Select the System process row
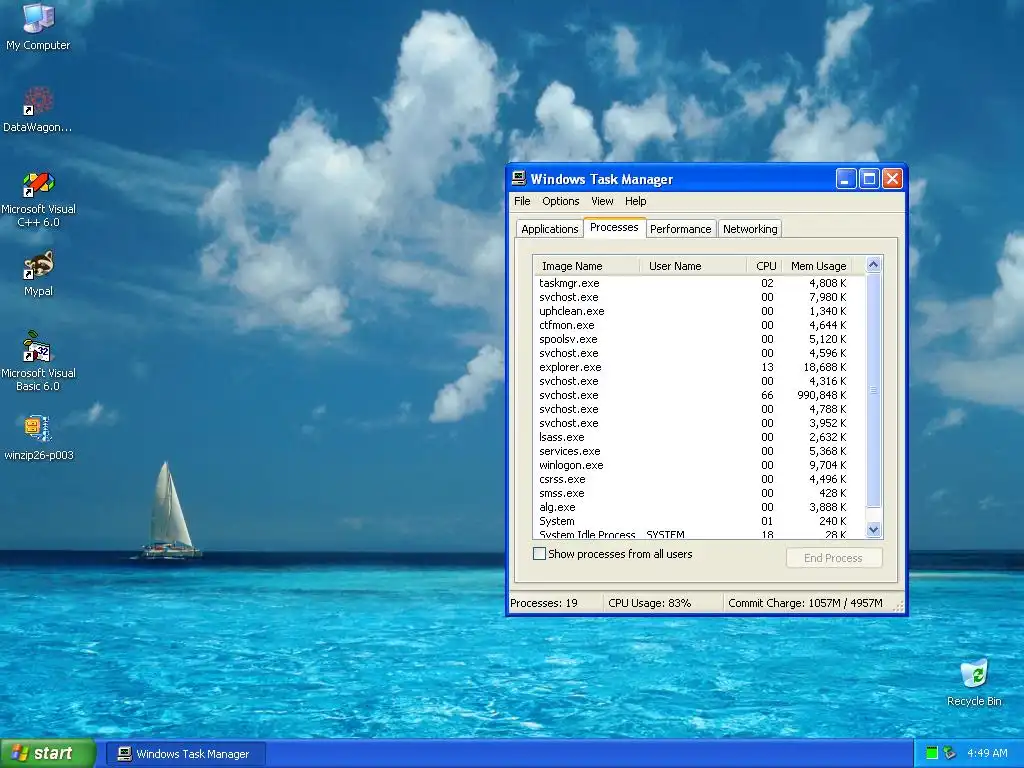The width and height of the screenshot is (1024, 768). [x=699, y=521]
